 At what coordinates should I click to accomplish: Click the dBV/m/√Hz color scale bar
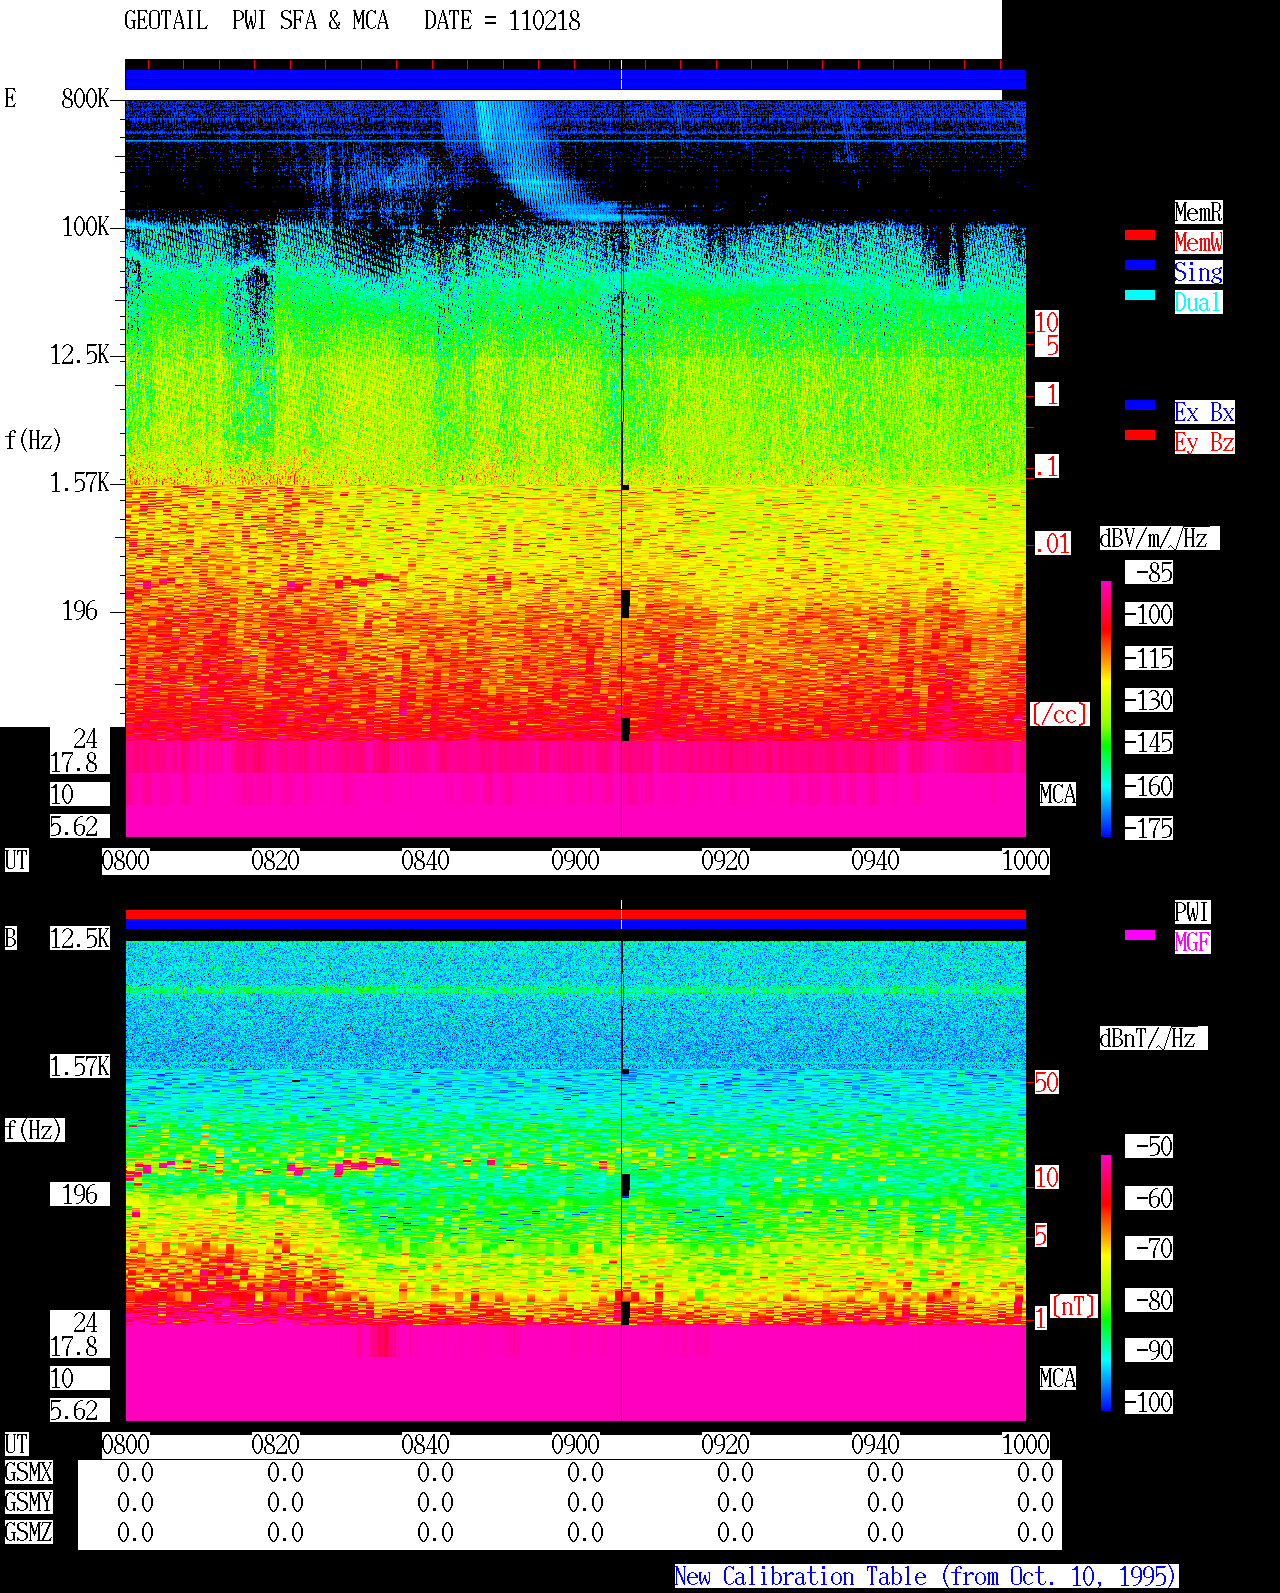pos(1106,708)
